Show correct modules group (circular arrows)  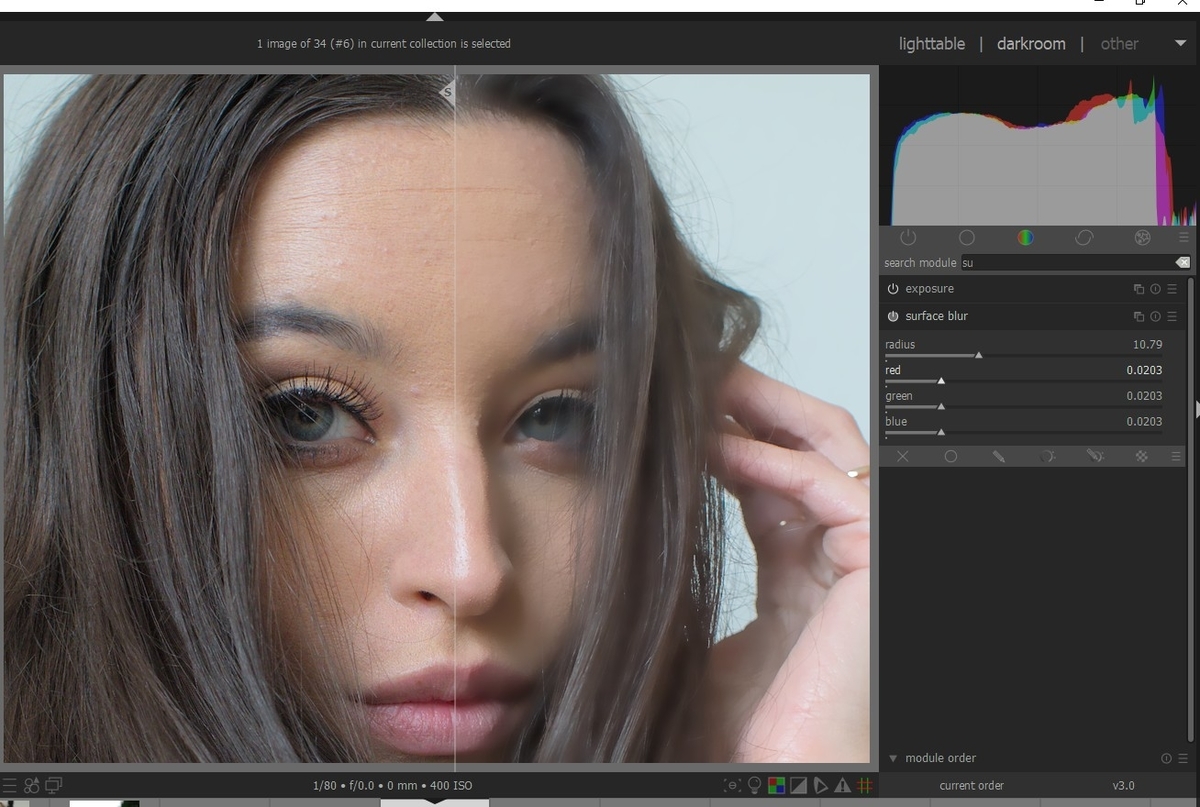click(1084, 238)
